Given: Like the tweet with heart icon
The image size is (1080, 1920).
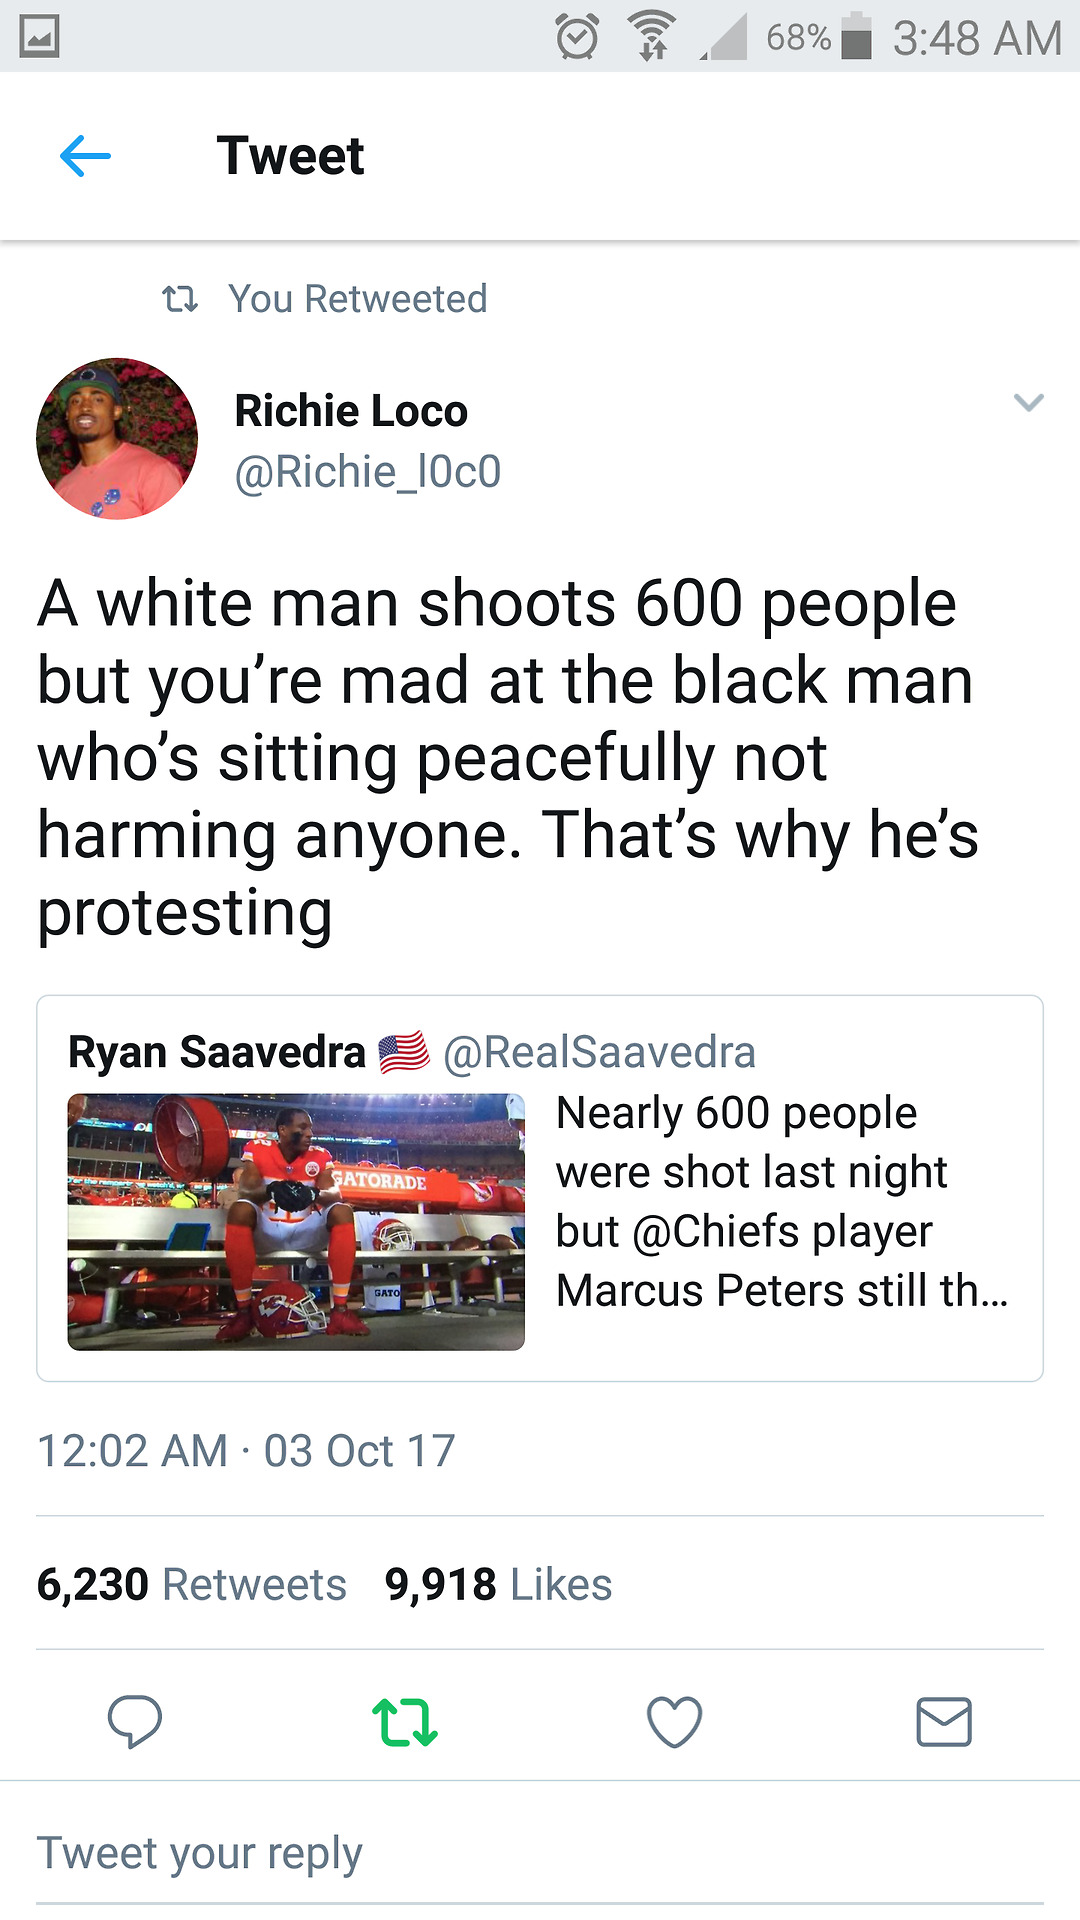Looking at the screenshot, I should 675,1721.
